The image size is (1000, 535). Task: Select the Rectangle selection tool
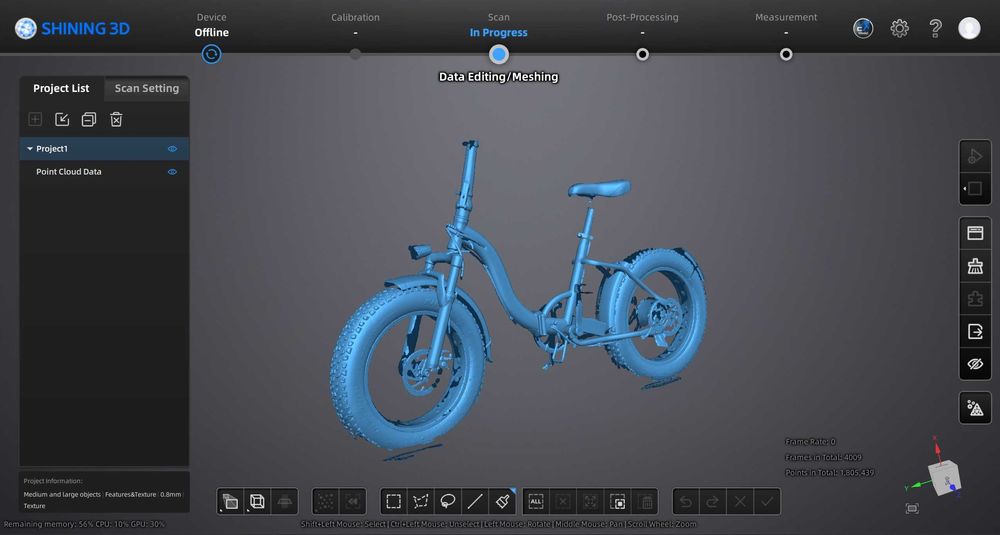(393, 502)
